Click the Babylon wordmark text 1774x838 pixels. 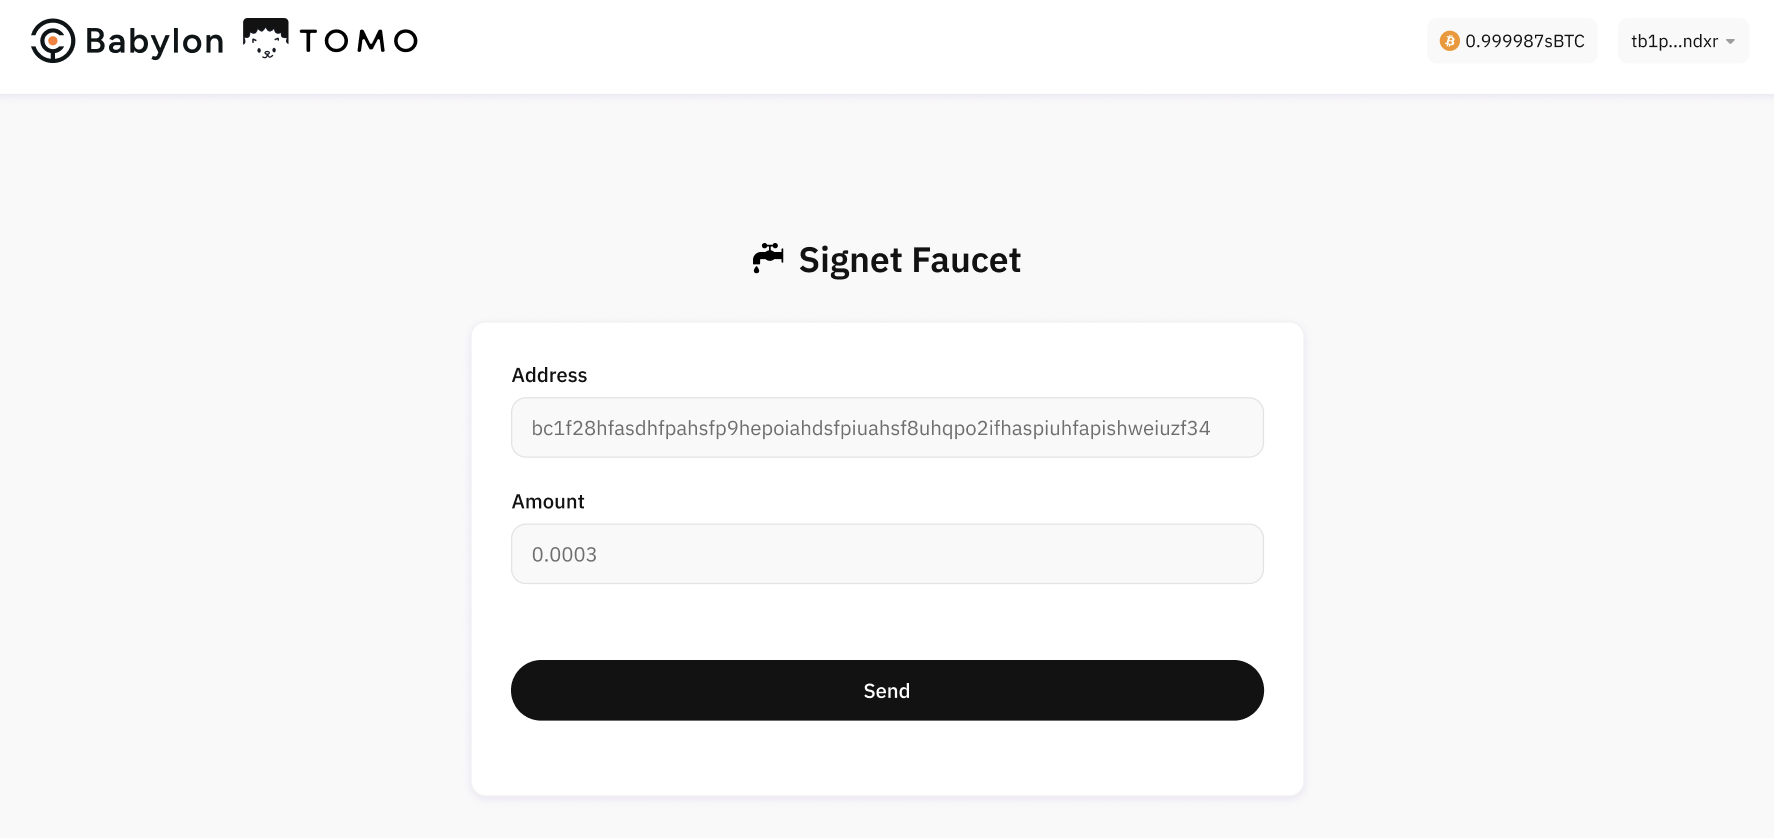click(154, 41)
